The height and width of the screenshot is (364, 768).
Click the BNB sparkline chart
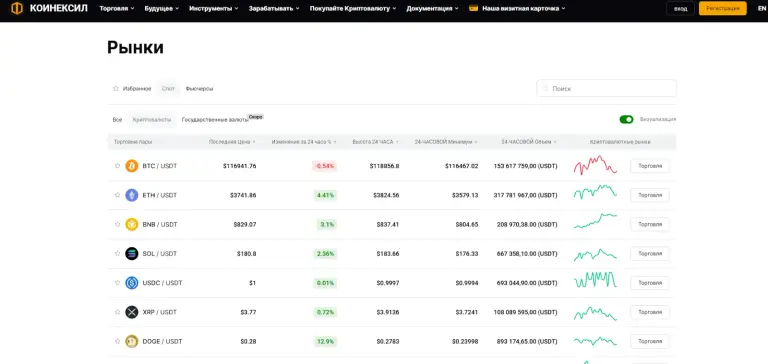coord(595,221)
